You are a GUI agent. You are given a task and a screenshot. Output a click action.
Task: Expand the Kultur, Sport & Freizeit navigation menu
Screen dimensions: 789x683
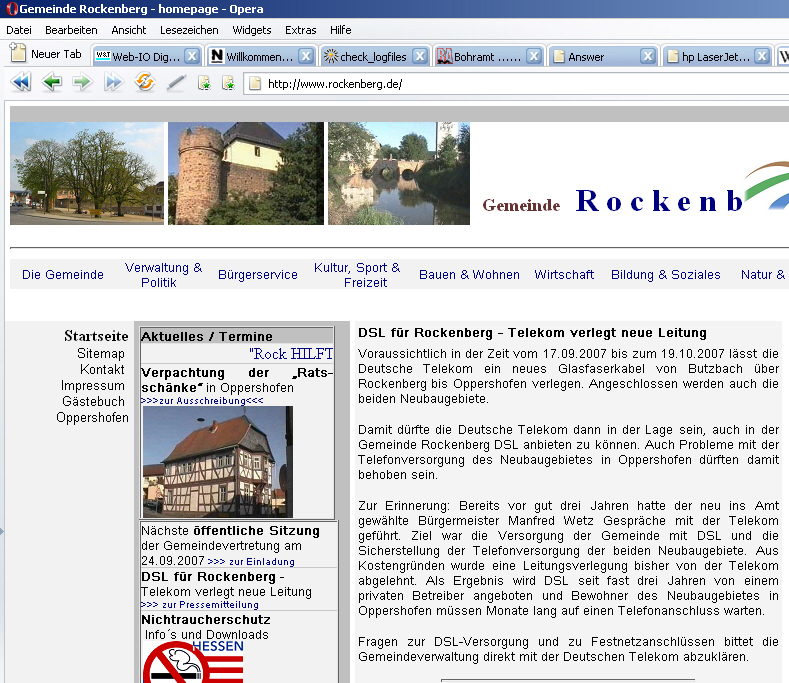357,275
